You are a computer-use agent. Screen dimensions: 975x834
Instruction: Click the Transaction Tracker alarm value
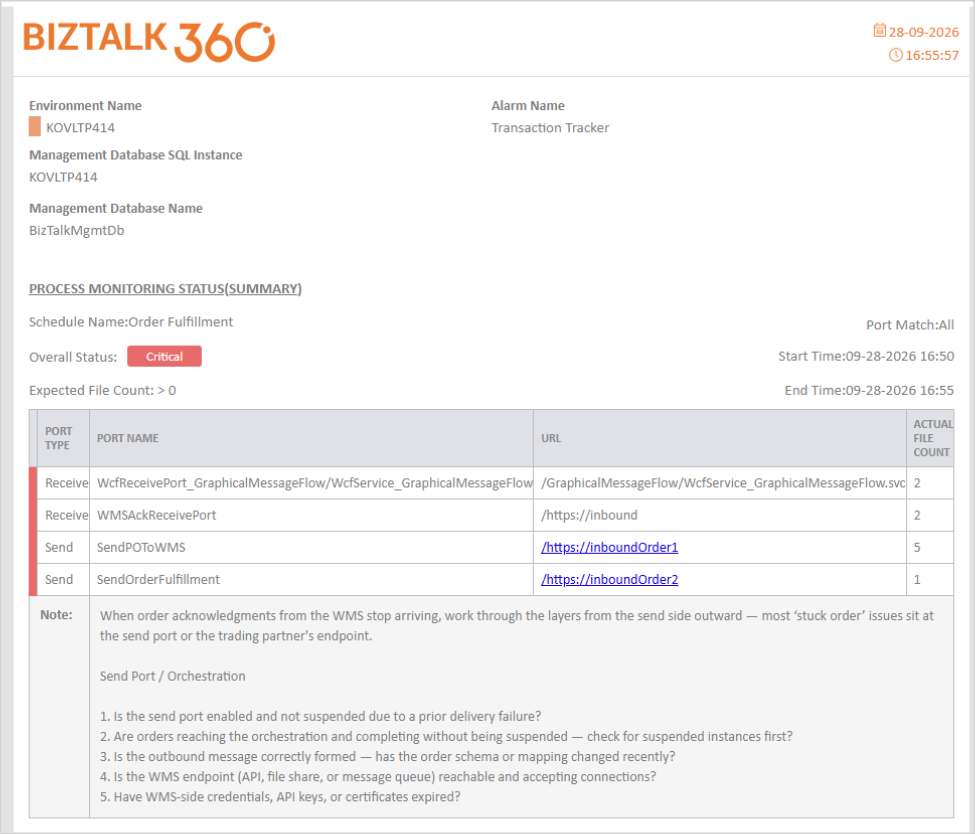point(550,127)
